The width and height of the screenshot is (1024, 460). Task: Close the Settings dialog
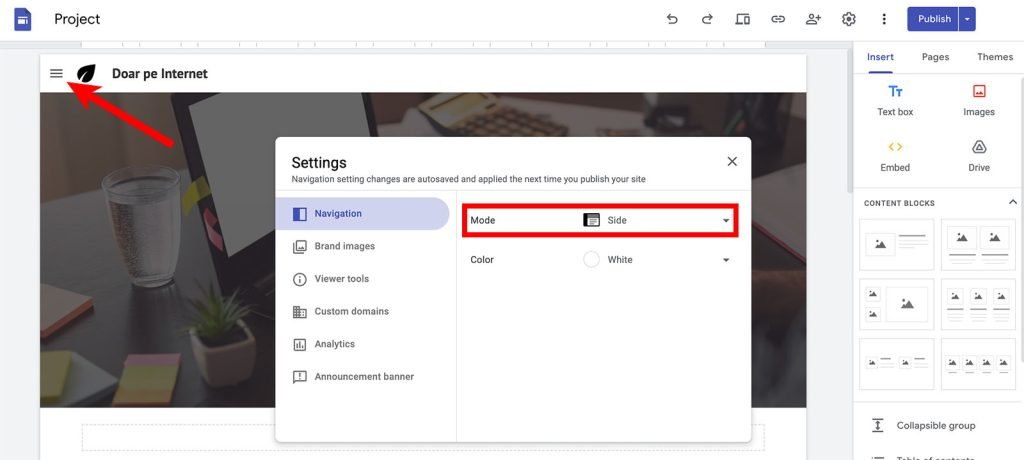point(732,161)
